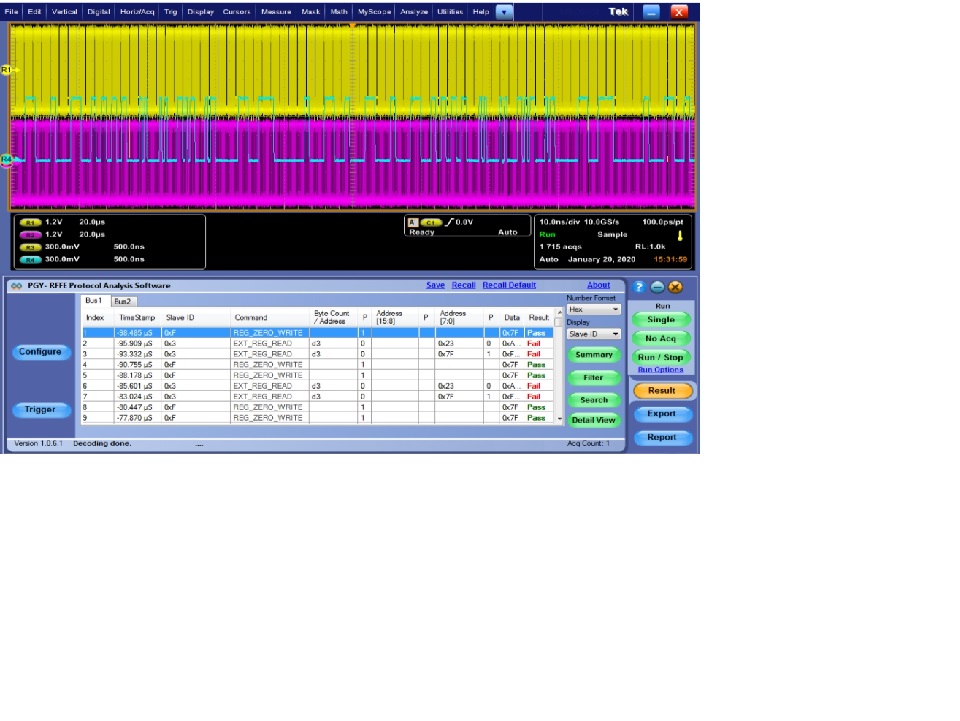Click the yellow acquisition status indicator icon

click(680, 235)
